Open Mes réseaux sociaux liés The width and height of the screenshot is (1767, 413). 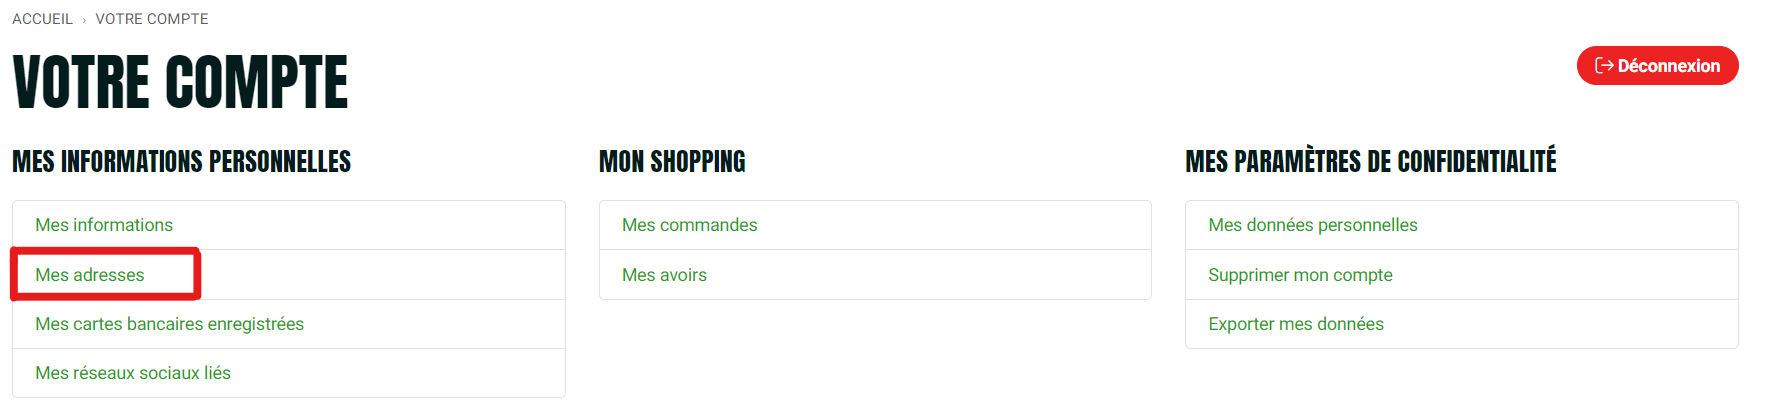tap(133, 373)
